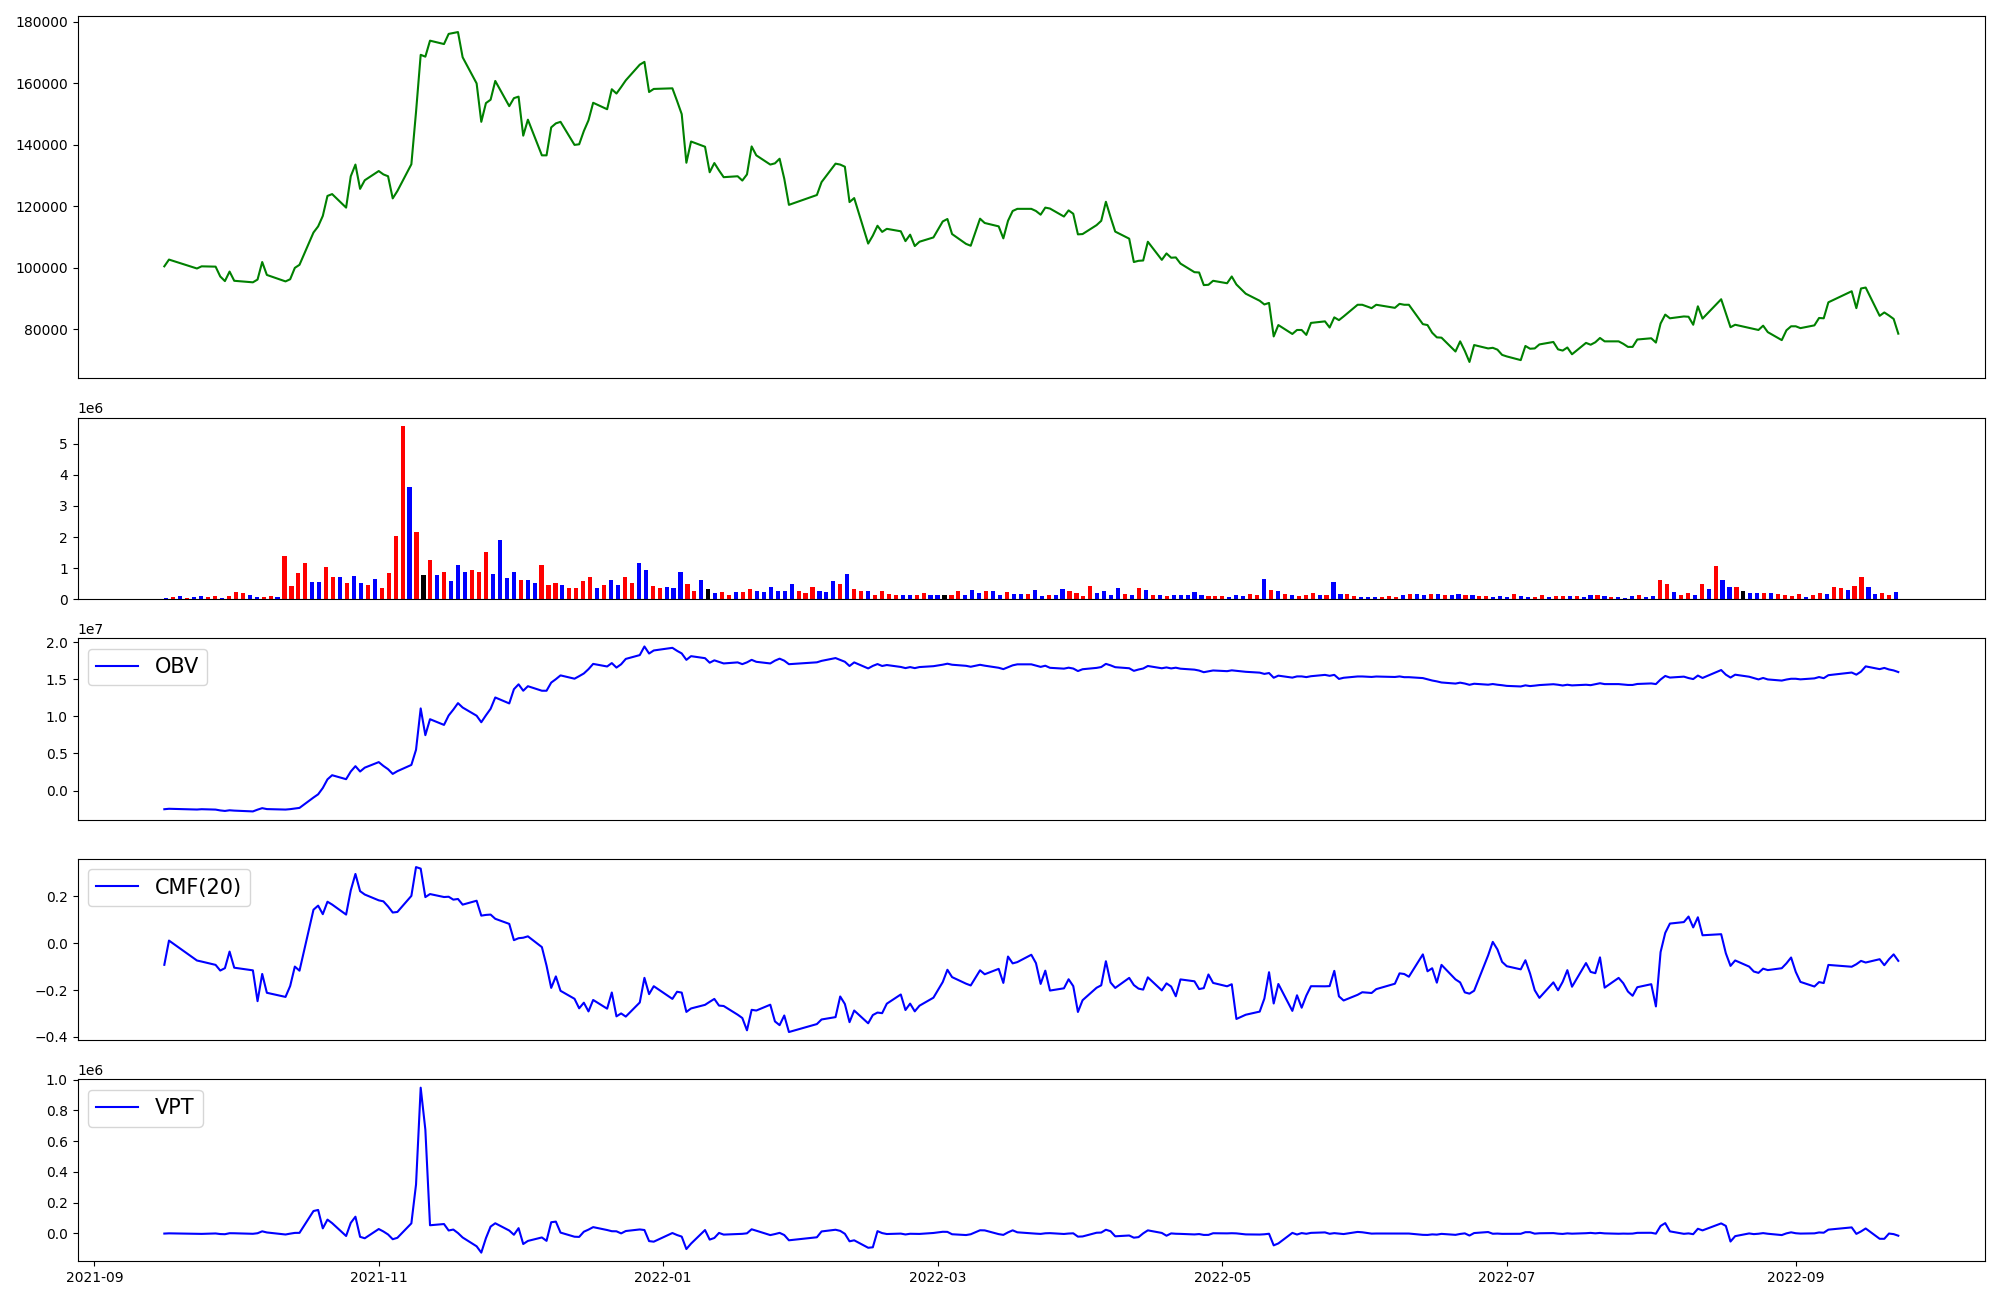Click the 2022-03 x-axis date label
This screenshot has width=2000, height=1300.
pos(938,1277)
